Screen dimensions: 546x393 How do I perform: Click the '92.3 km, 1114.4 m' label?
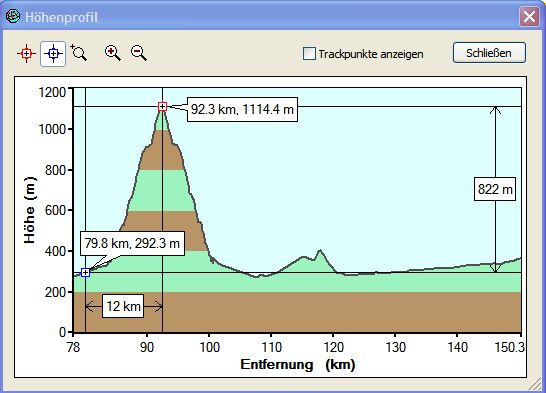242,109
